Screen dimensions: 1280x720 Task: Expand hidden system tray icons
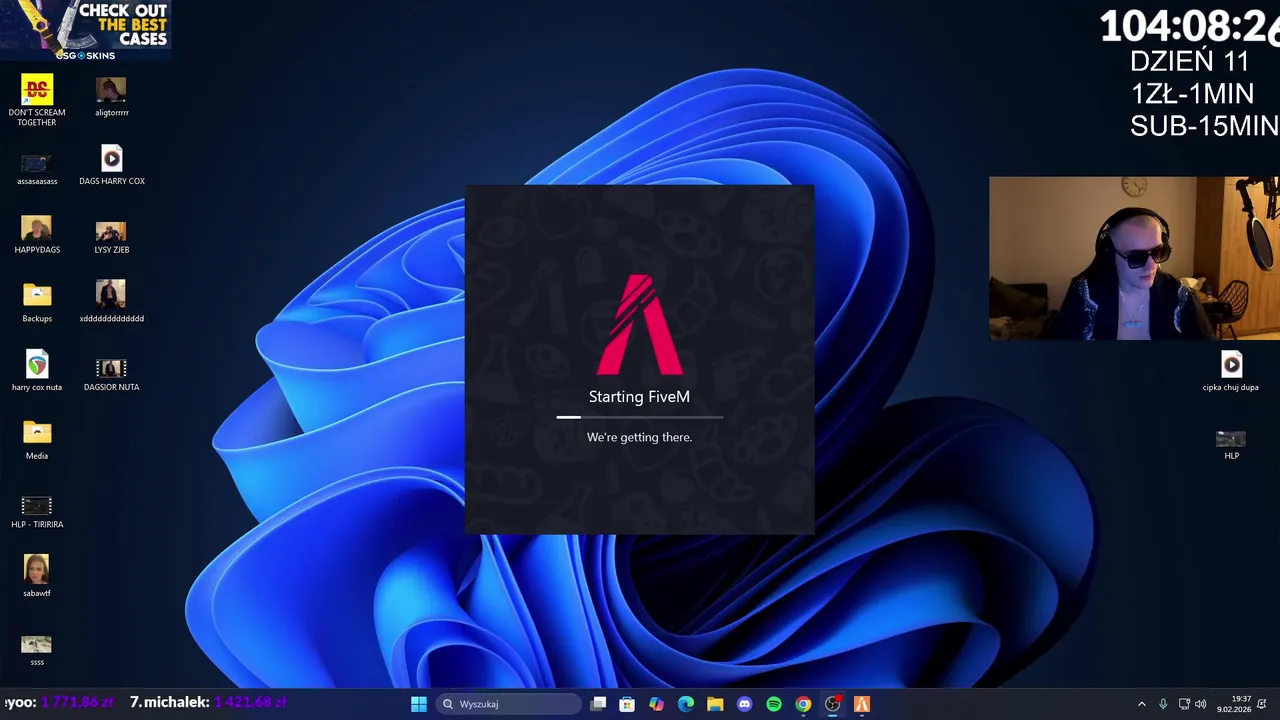pyautogui.click(x=1142, y=704)
